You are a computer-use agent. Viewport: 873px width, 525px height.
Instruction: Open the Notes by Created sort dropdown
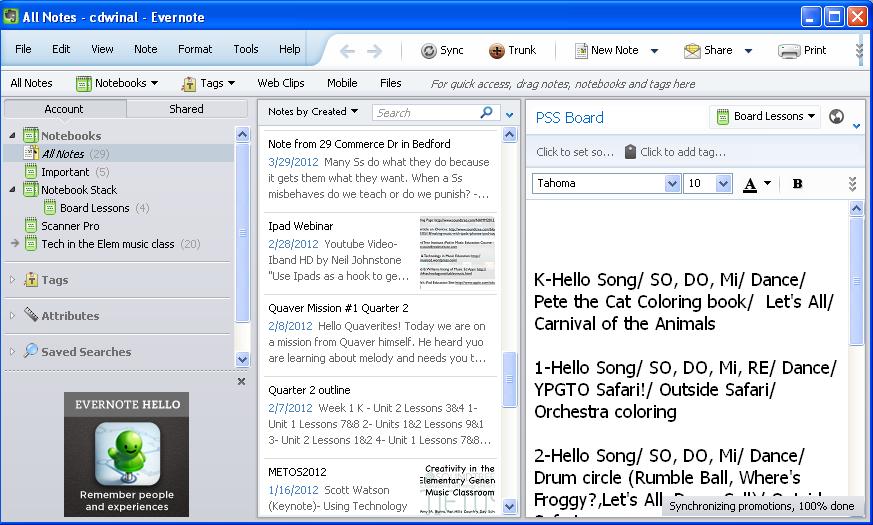click(312, 112)
